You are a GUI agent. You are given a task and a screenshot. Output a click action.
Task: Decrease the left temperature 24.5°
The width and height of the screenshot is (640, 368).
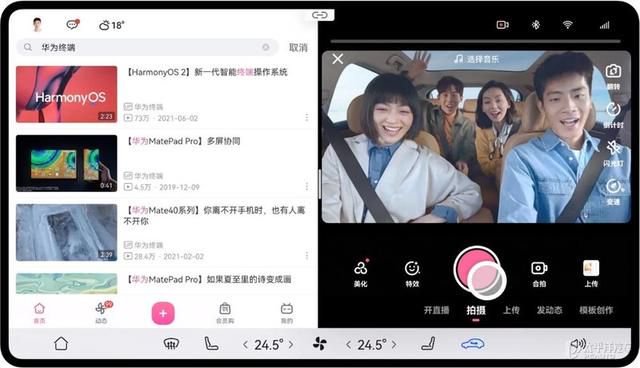pos(245,345)
